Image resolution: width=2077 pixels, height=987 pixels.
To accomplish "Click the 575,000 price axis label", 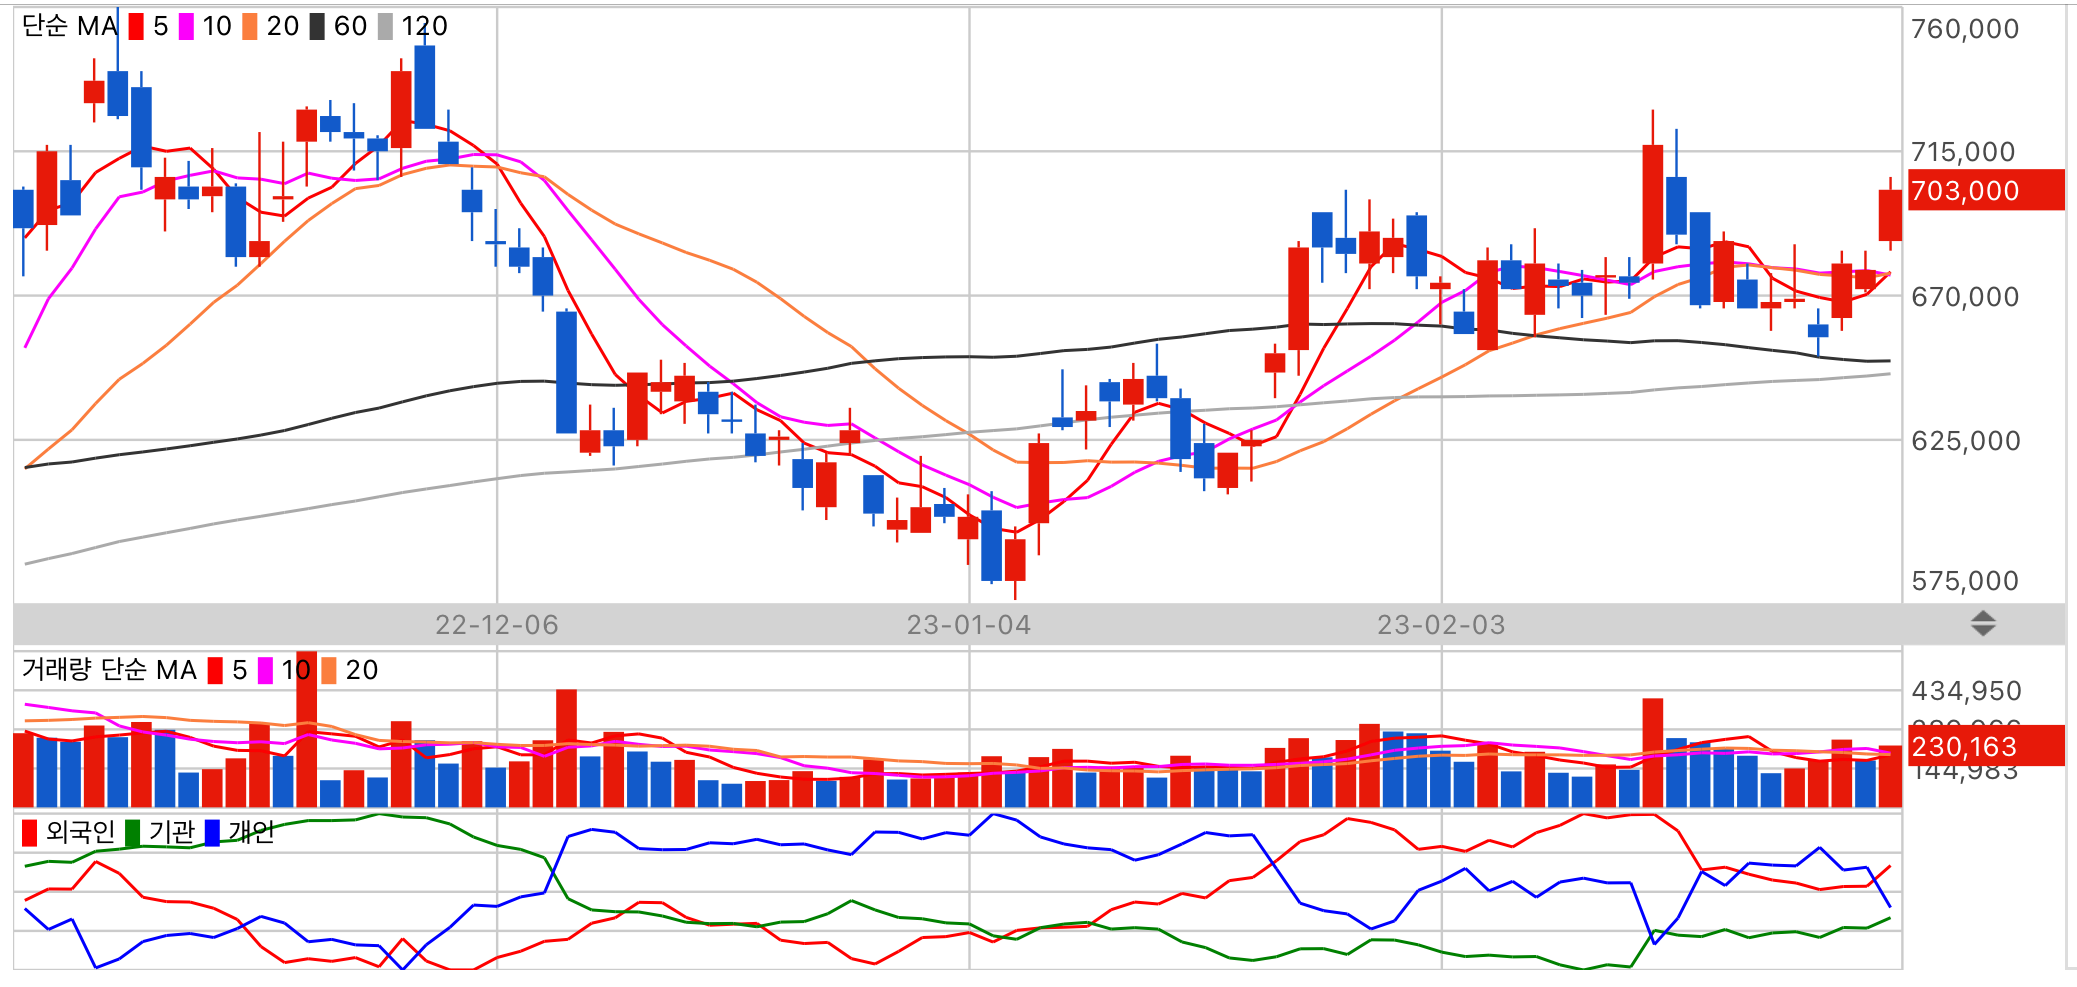I will tap(1965, 581).
